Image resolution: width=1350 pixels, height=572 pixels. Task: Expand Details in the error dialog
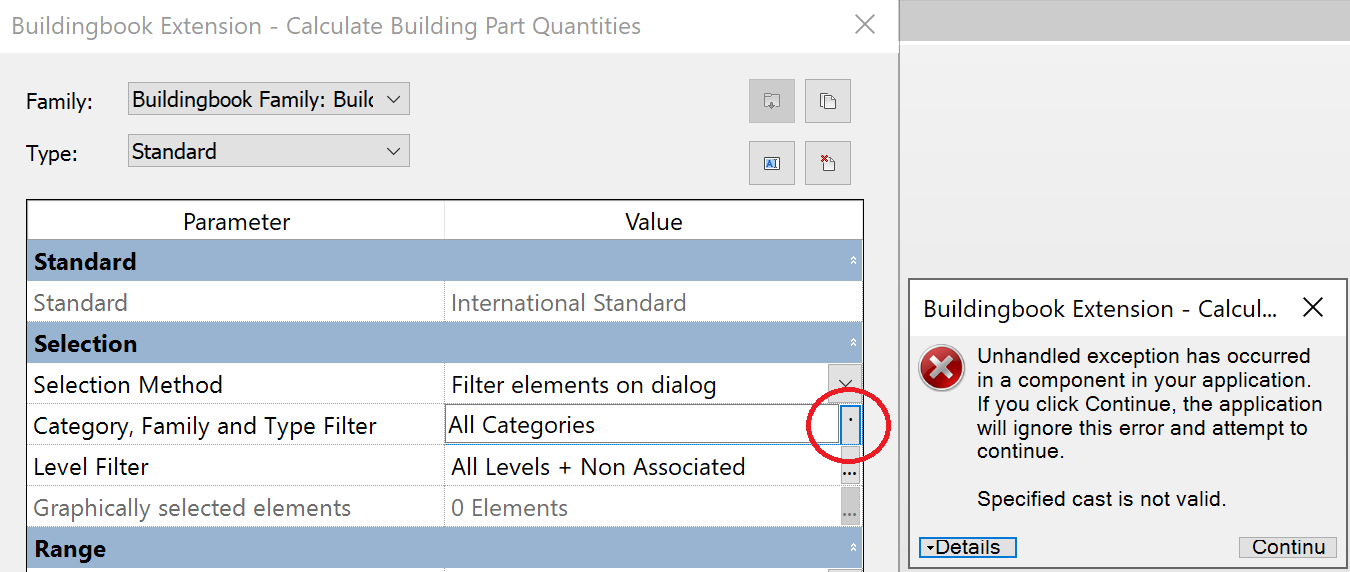click(967, 547)
